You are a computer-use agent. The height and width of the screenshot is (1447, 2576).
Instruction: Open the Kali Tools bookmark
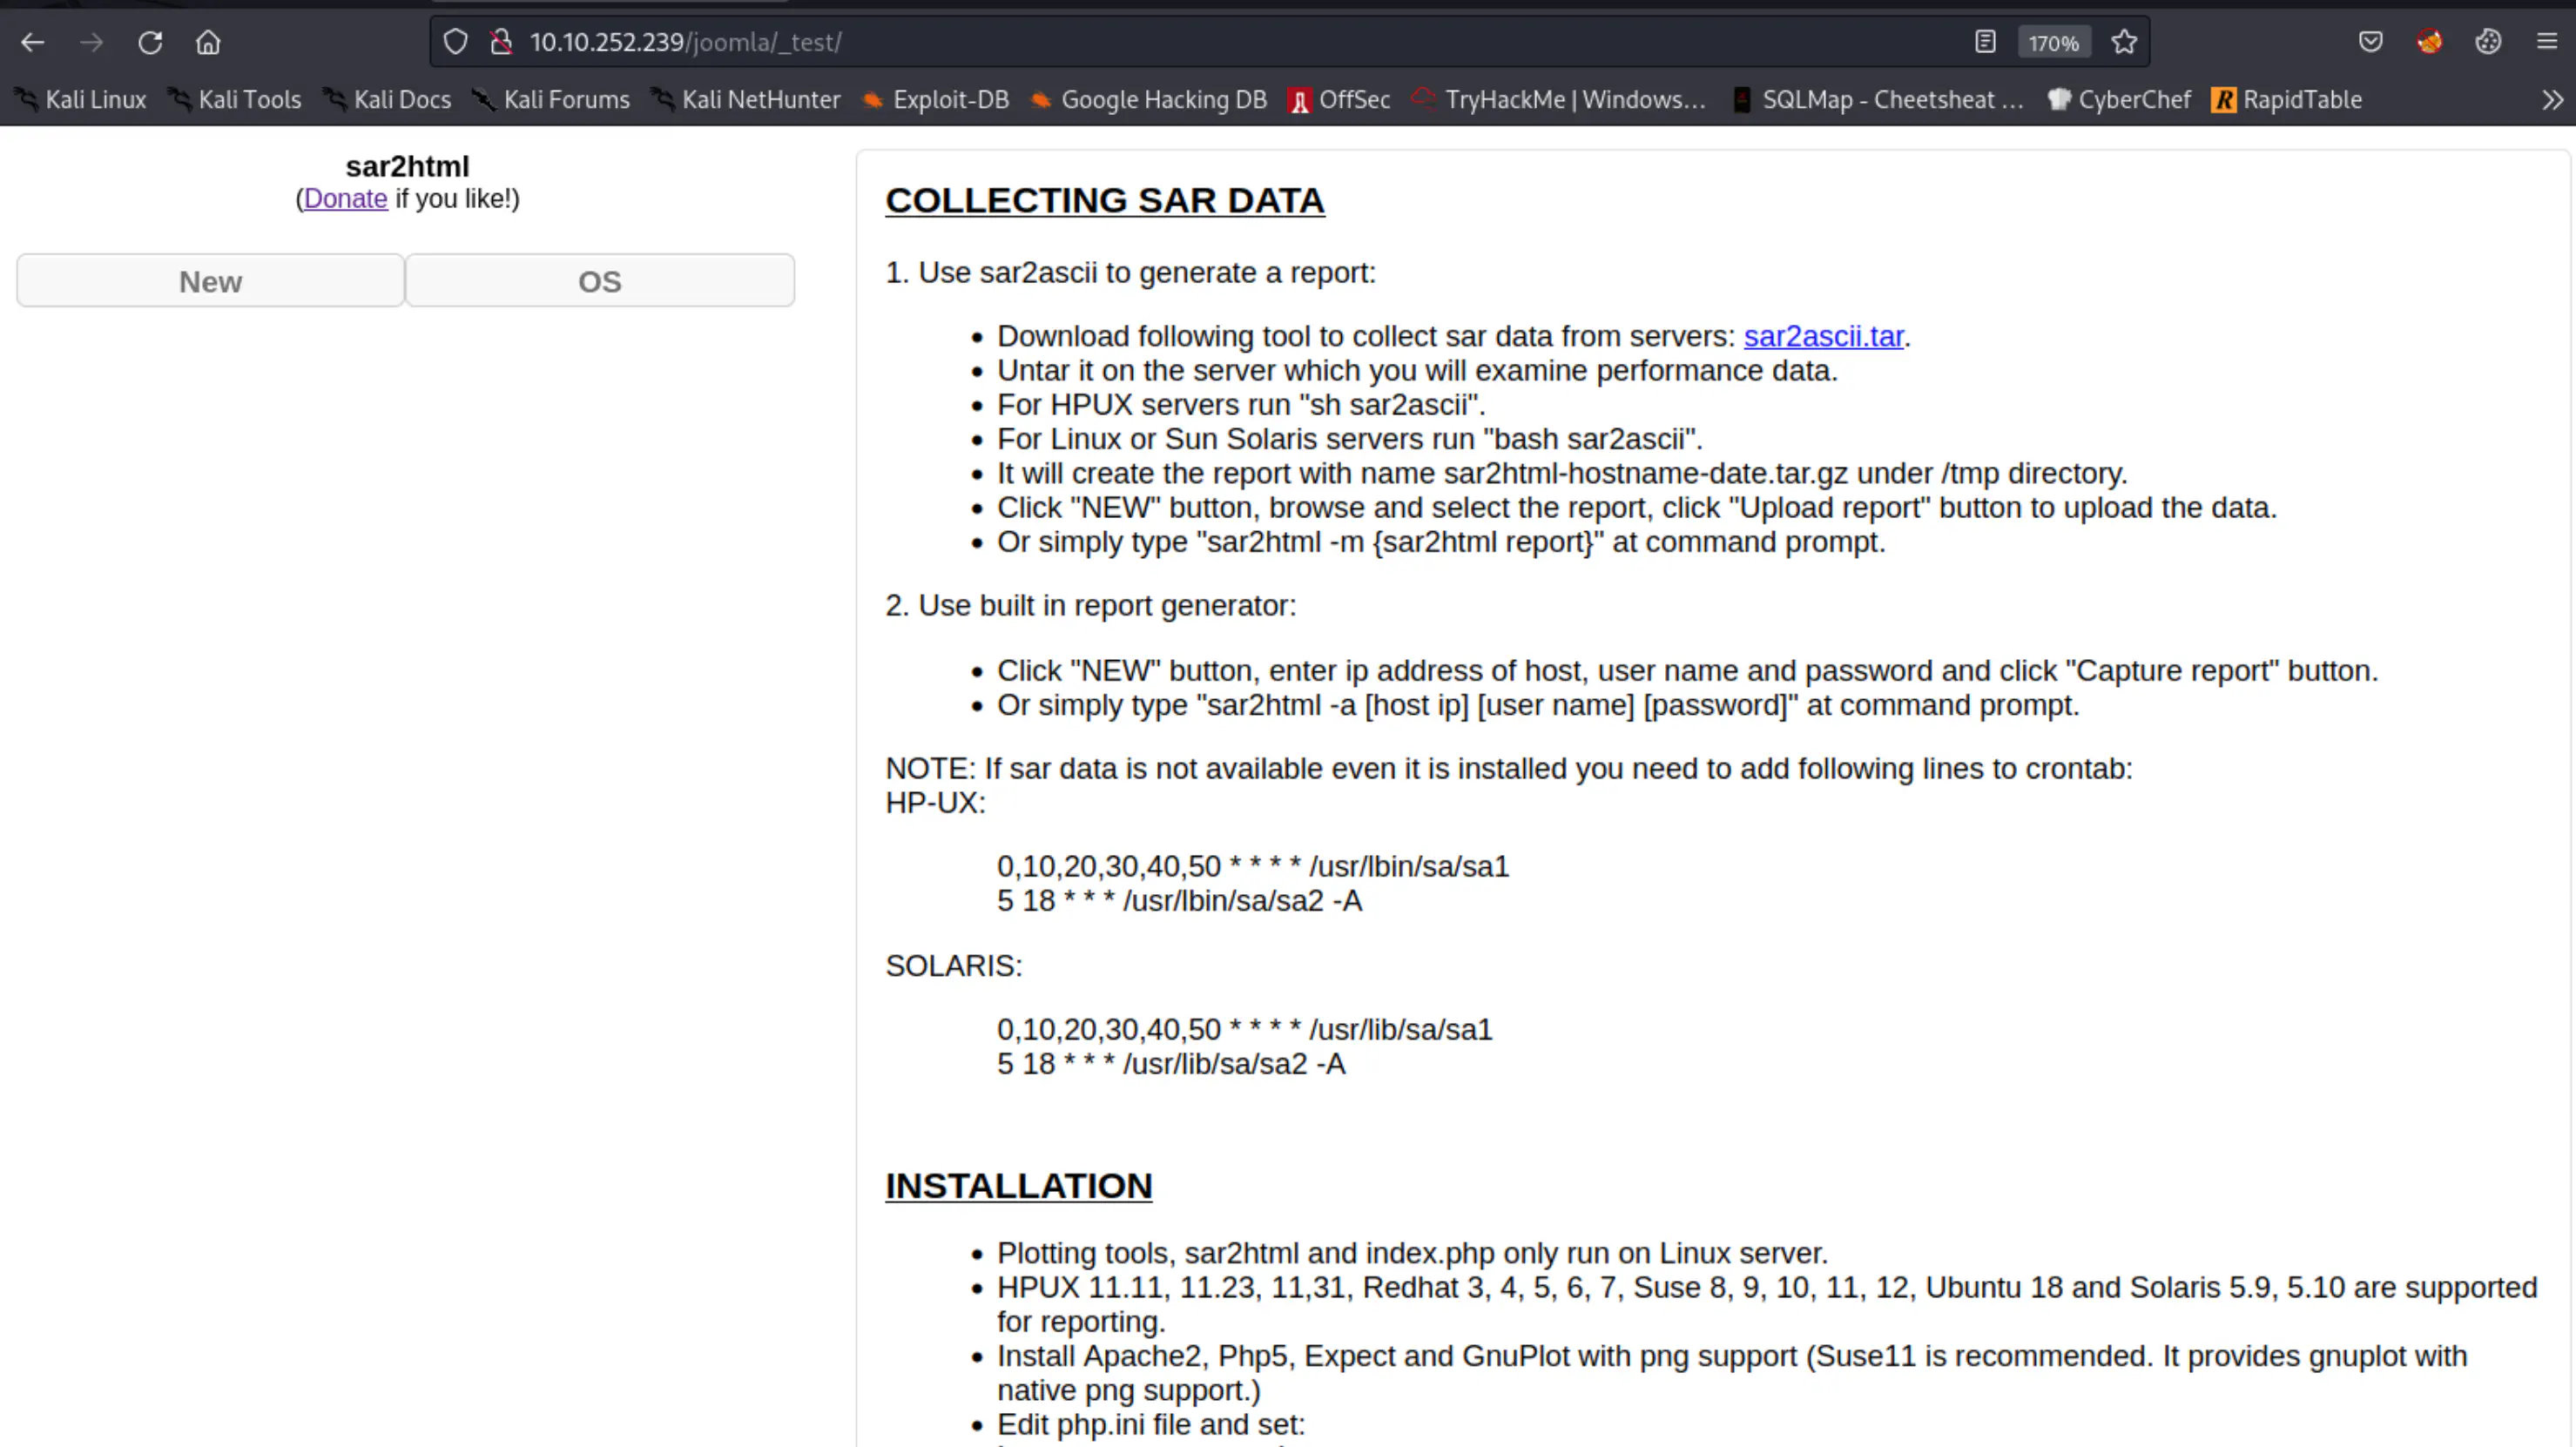coord(236,100)
